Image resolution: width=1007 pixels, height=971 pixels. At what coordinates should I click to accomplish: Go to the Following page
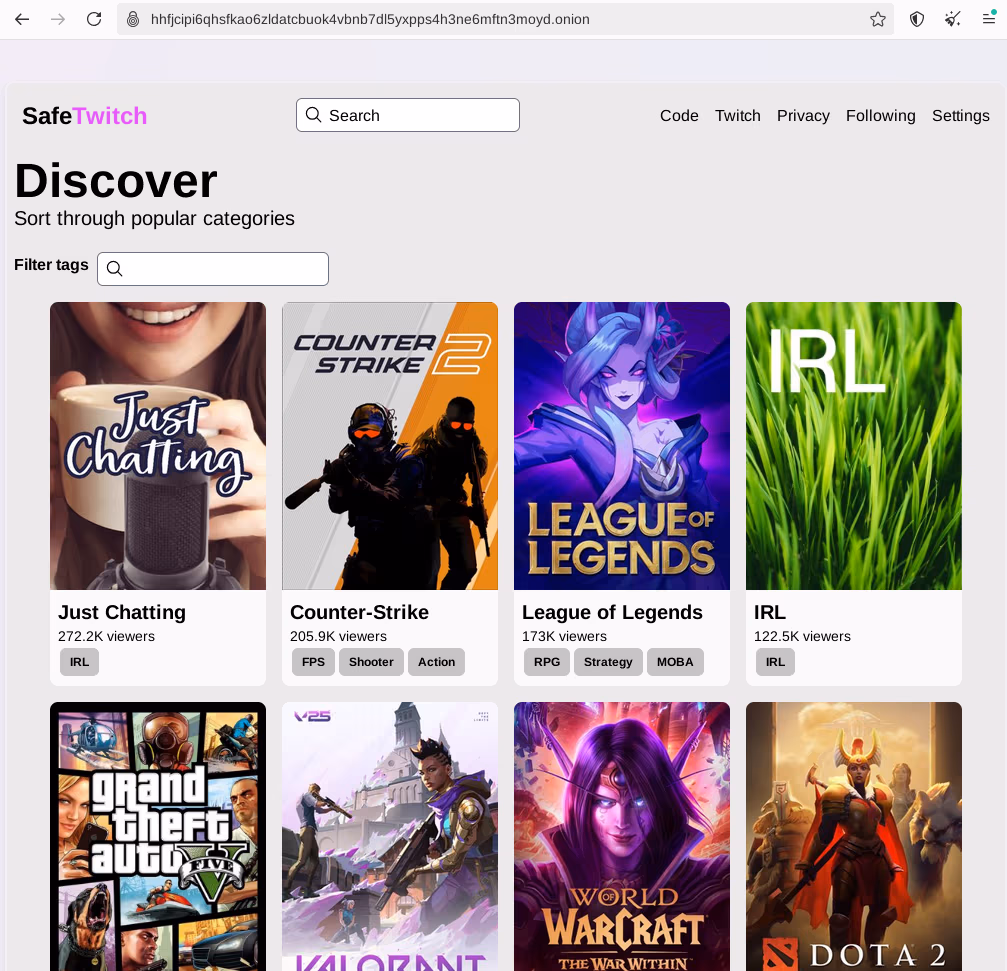(880, 116)
